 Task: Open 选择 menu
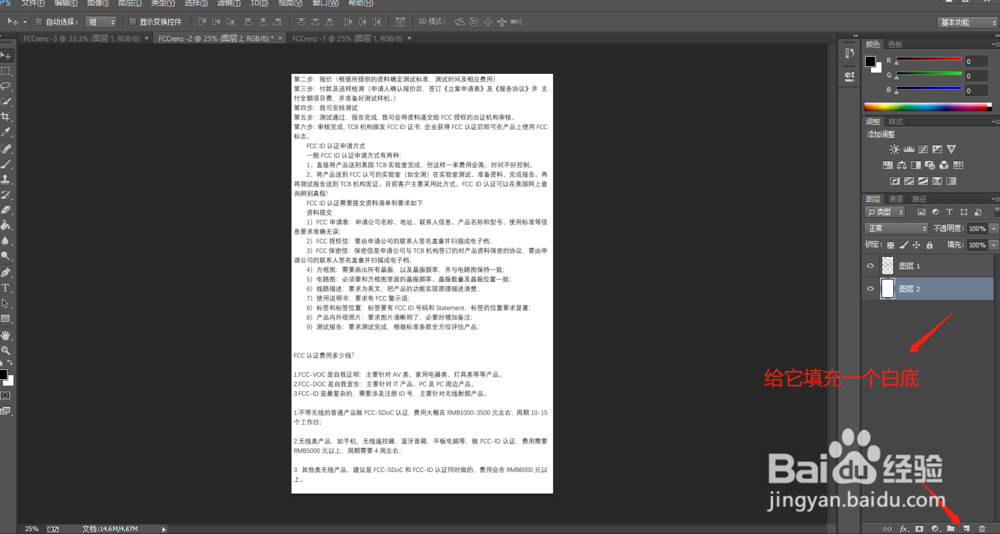[x=196, y=3]
